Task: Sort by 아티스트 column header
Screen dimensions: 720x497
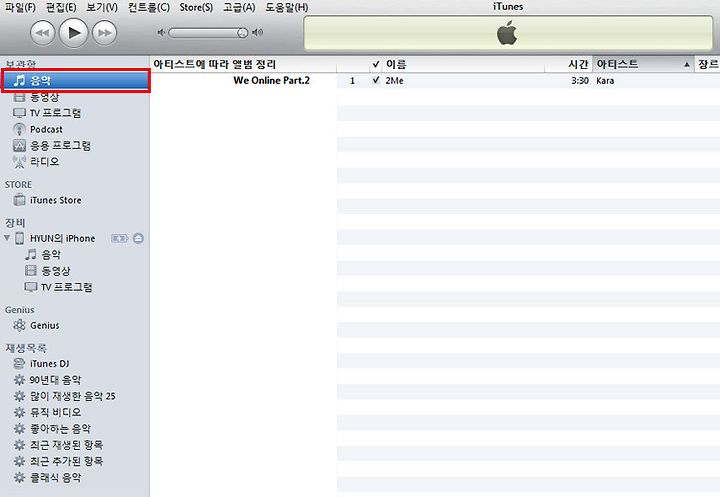Action: [x=643, y=64]
